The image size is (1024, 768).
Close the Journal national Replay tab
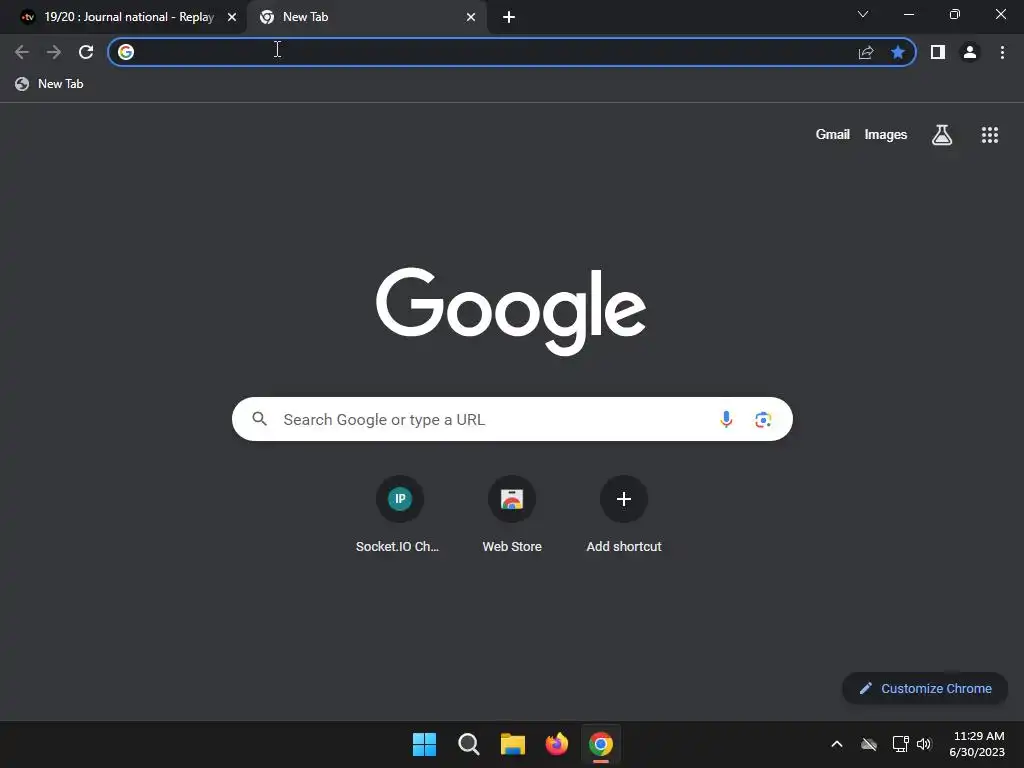[232, 17]
